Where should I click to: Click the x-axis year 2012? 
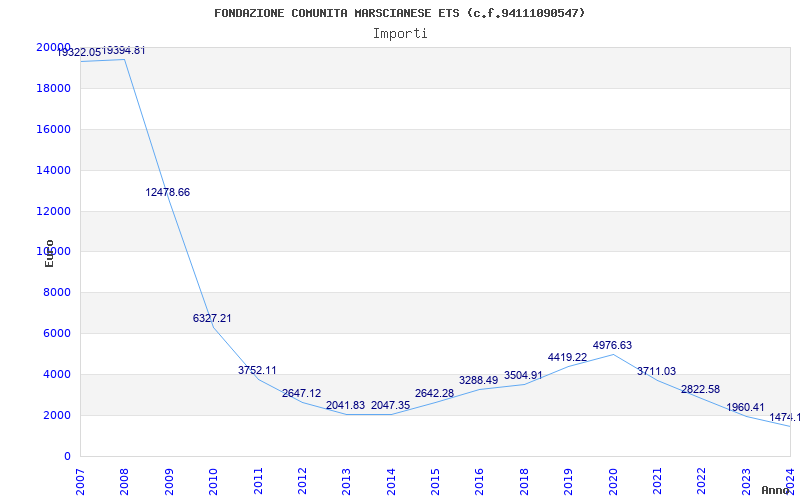(302, 481)
